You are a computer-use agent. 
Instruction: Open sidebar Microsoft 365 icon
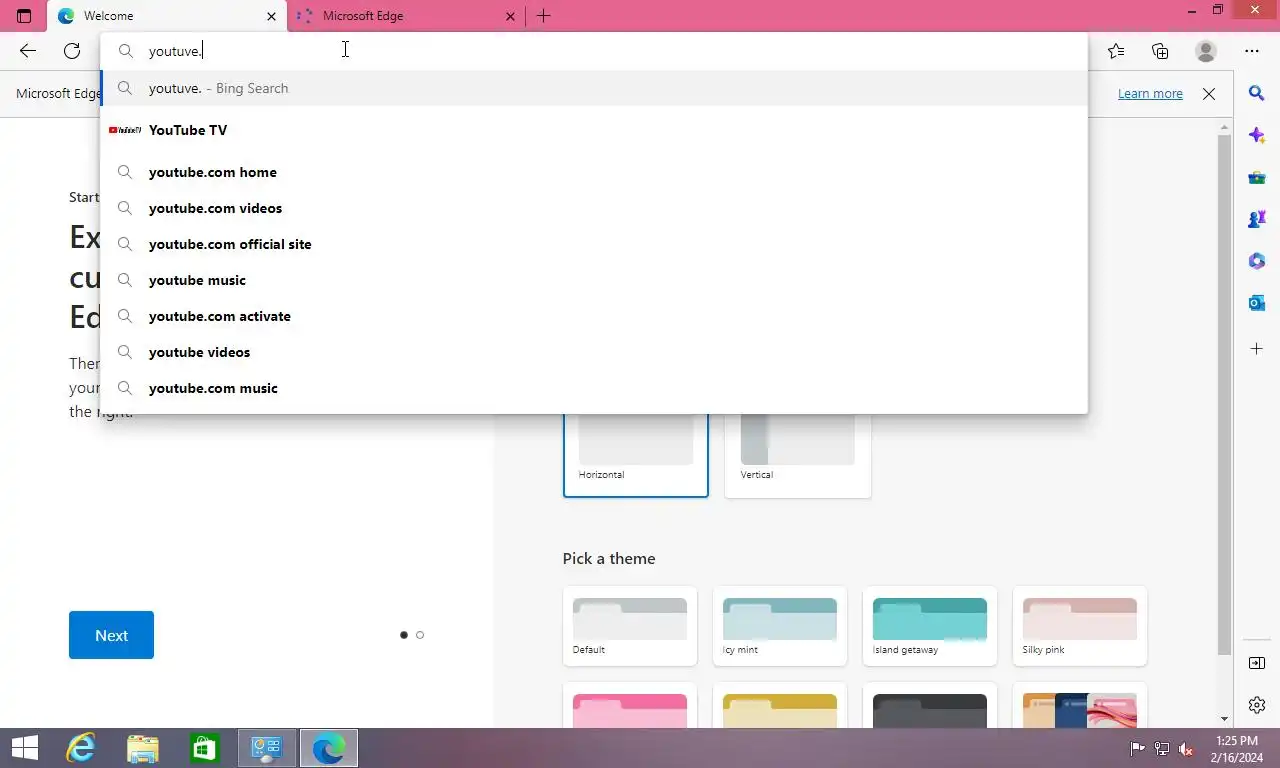tap(1257, 261)
